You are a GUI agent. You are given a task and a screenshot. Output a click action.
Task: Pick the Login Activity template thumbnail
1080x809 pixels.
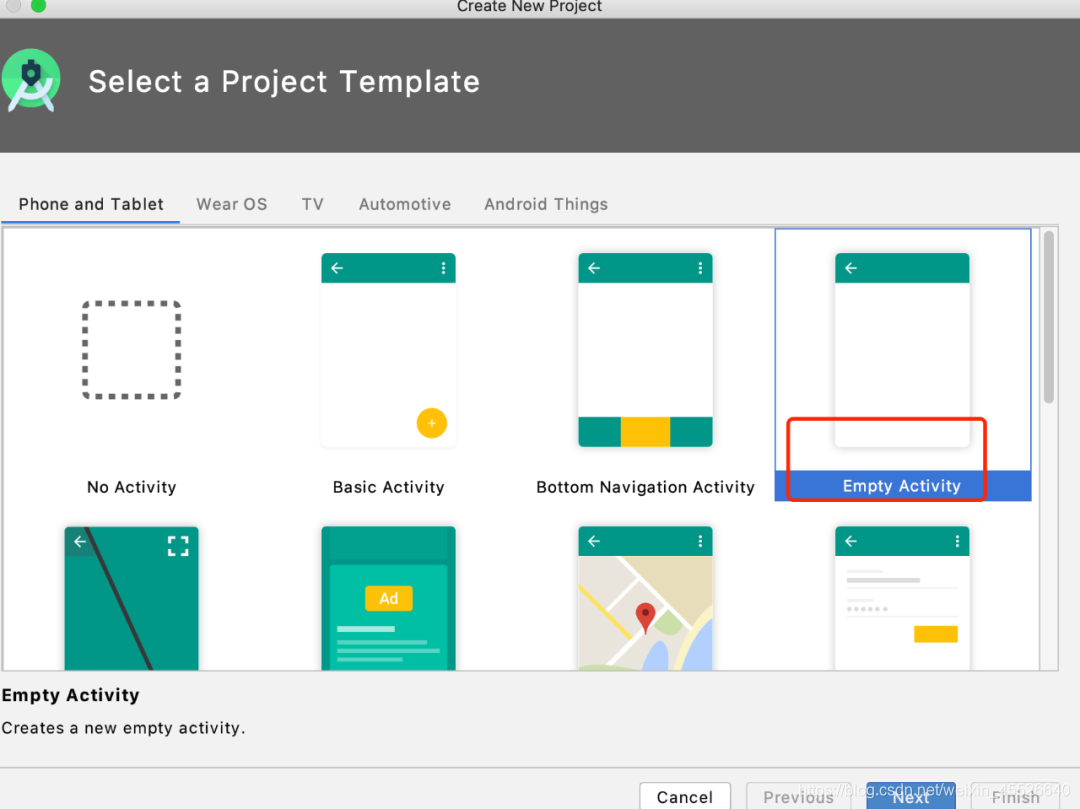click(902, 598)
